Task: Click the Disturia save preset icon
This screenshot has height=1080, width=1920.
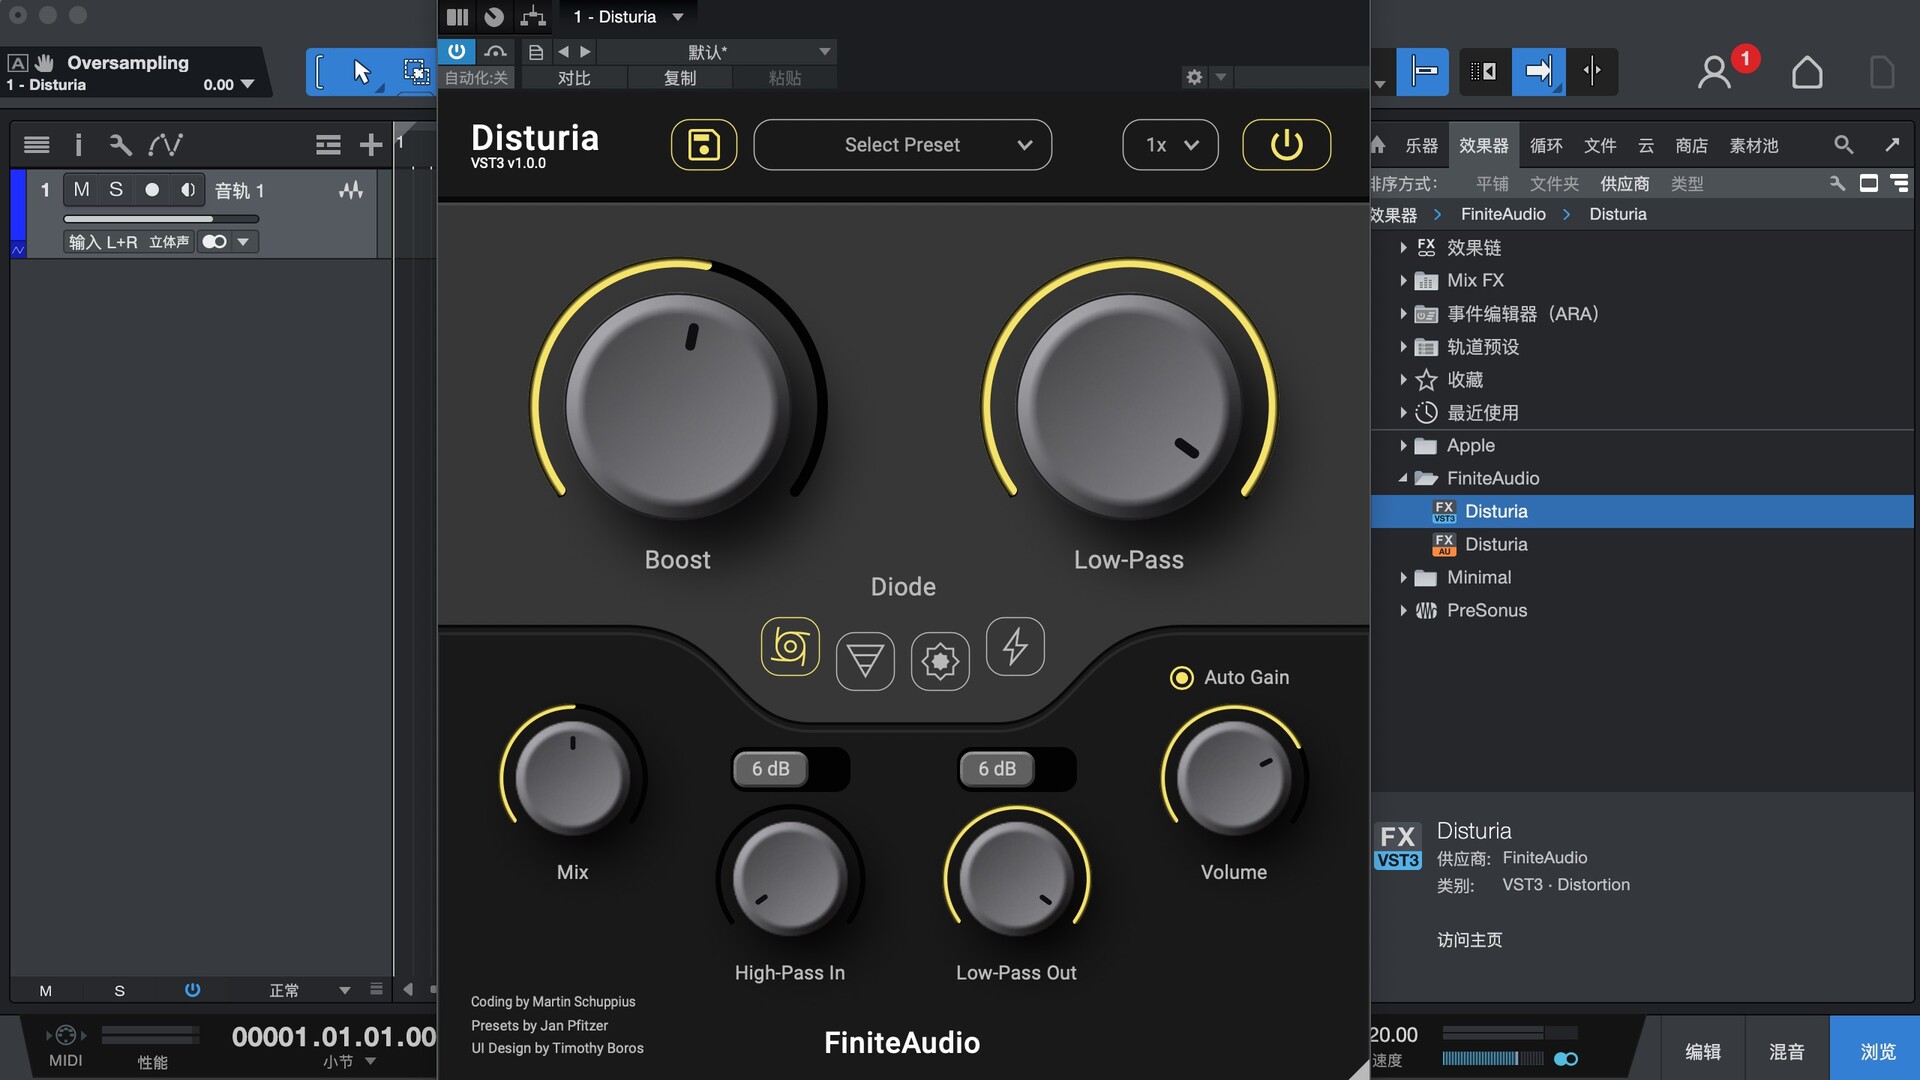Action: tap(703, 145)
